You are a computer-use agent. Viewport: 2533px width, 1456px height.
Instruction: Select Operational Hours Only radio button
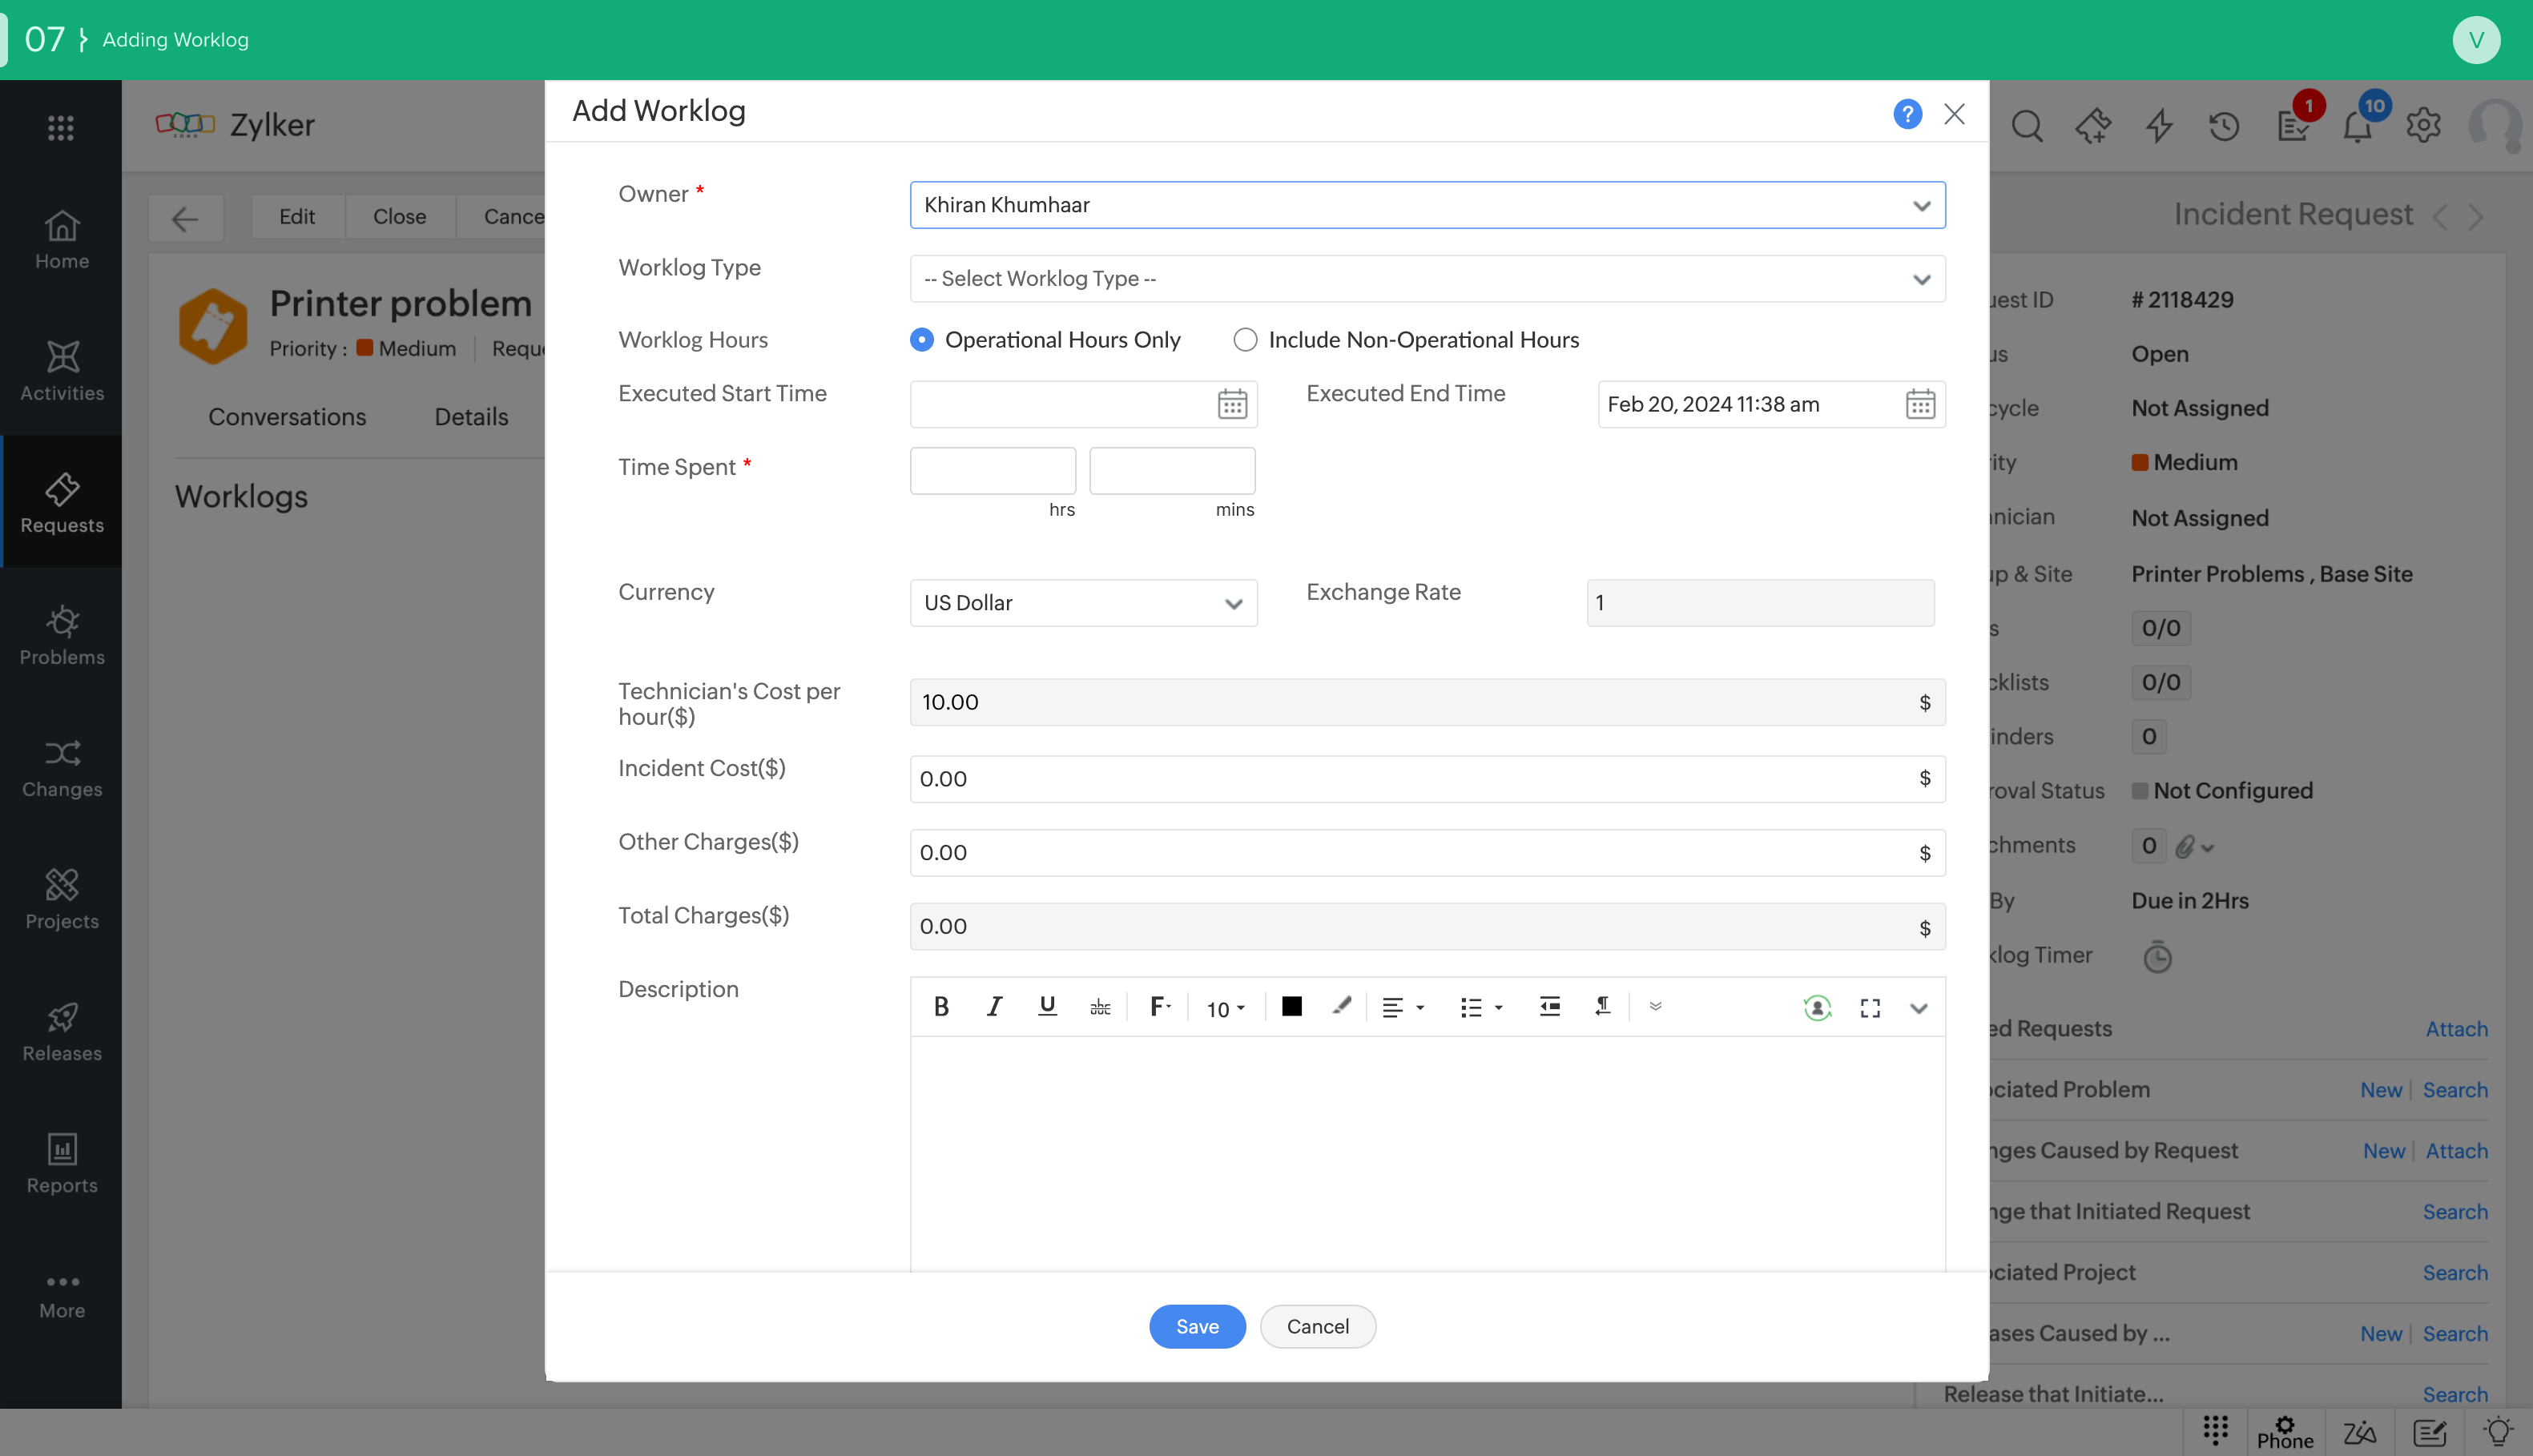click(921, 340)
